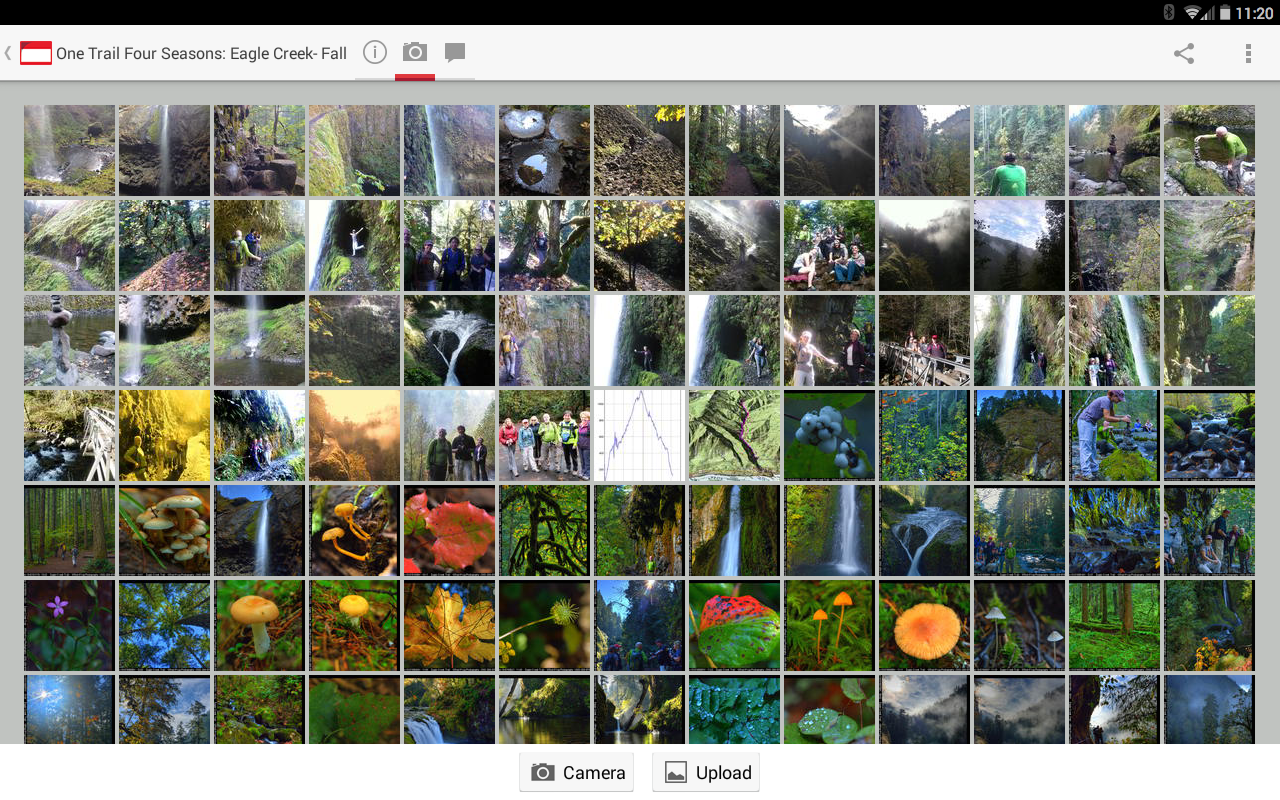
Task: Open the three-dot overflow menu
Action: coord(1248,54)
